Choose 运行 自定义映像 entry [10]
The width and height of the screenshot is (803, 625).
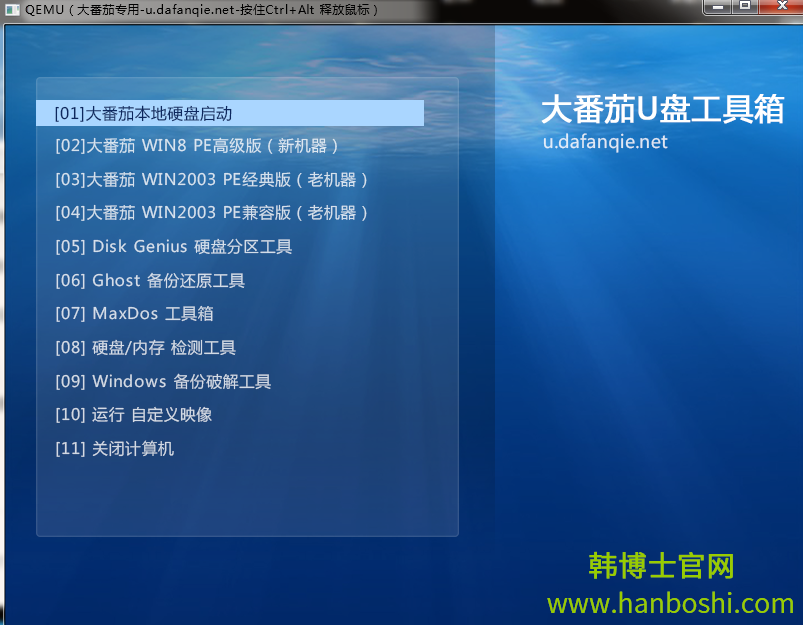tap(134, 415)
